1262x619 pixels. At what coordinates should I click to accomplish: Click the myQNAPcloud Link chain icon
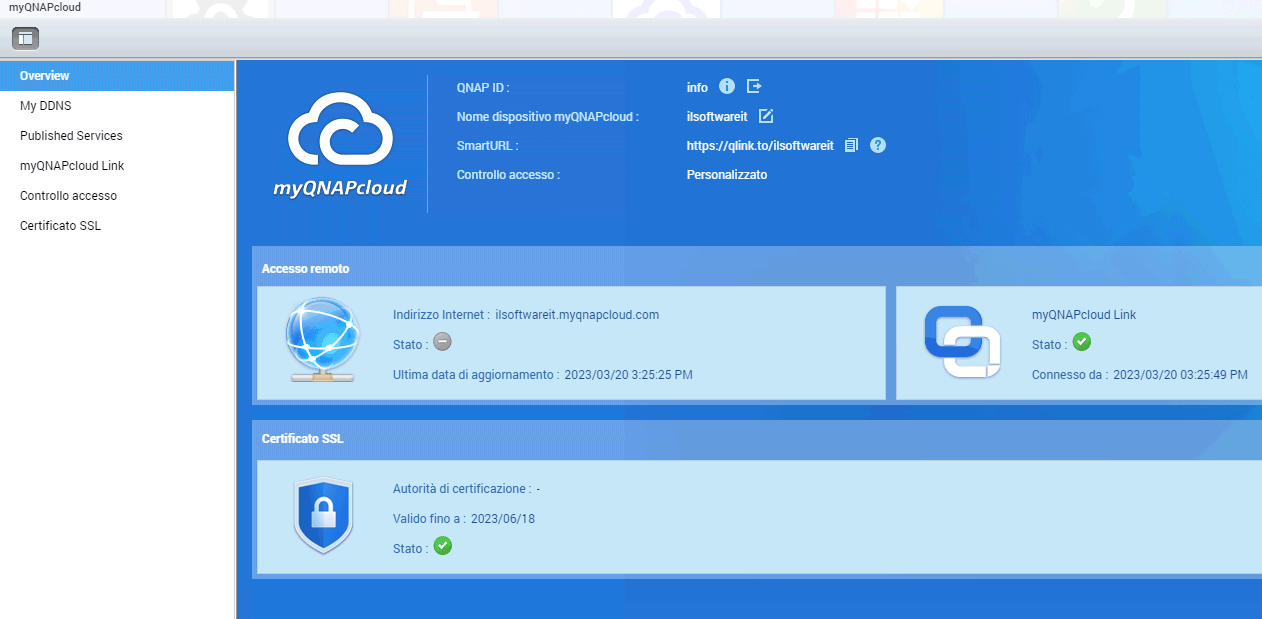point(962,342)
